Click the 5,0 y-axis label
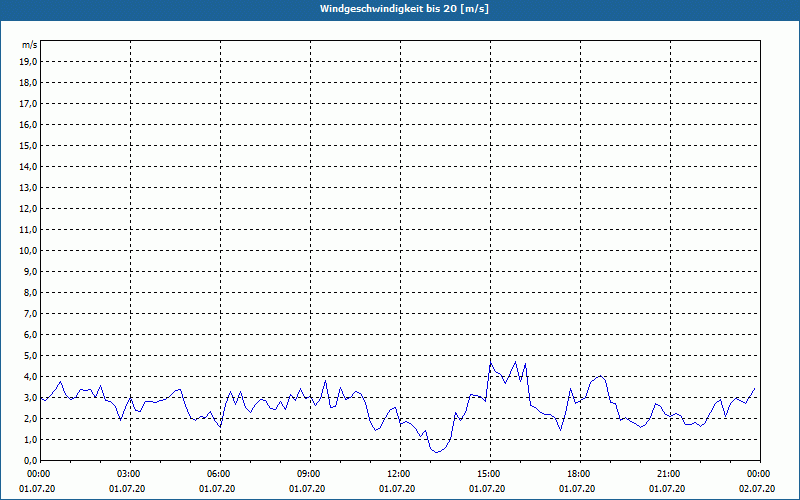The image size is (800, 500). pyautogui.click(x=30, y=356)
